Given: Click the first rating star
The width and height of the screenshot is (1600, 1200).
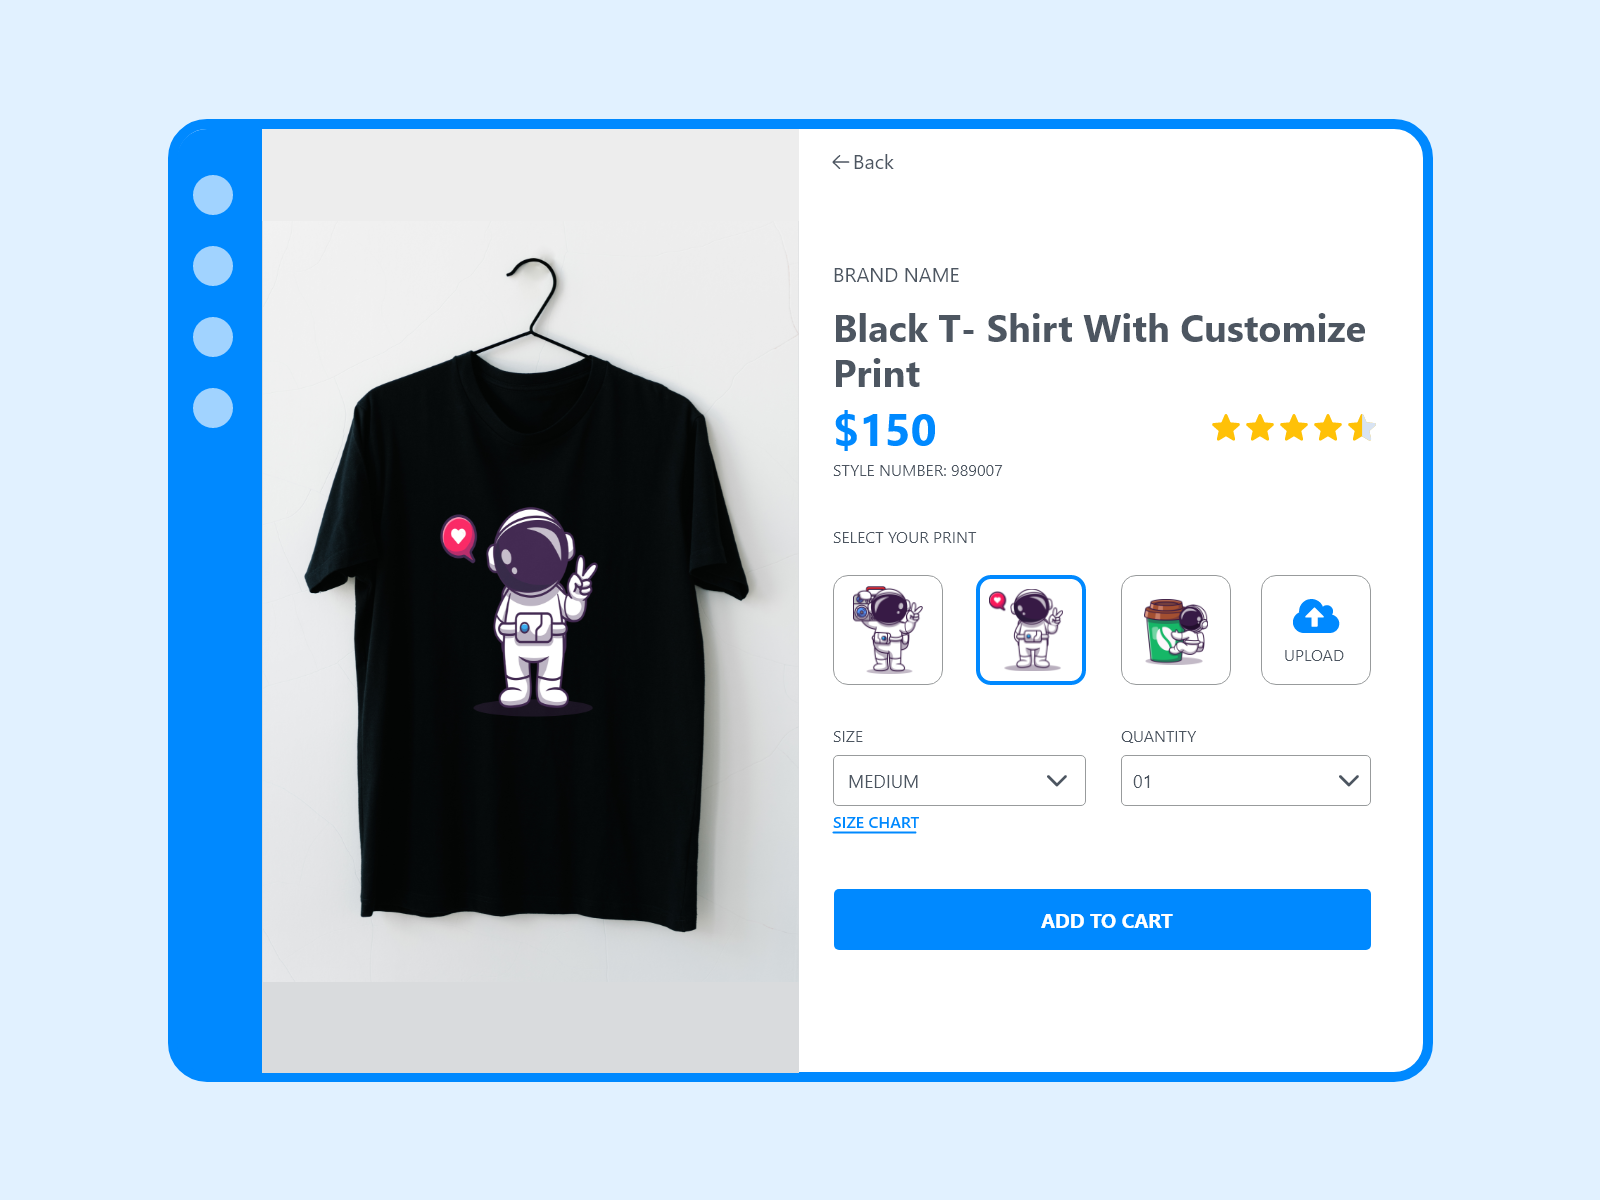Looking at the screenshot, I should pos(1226,428).
